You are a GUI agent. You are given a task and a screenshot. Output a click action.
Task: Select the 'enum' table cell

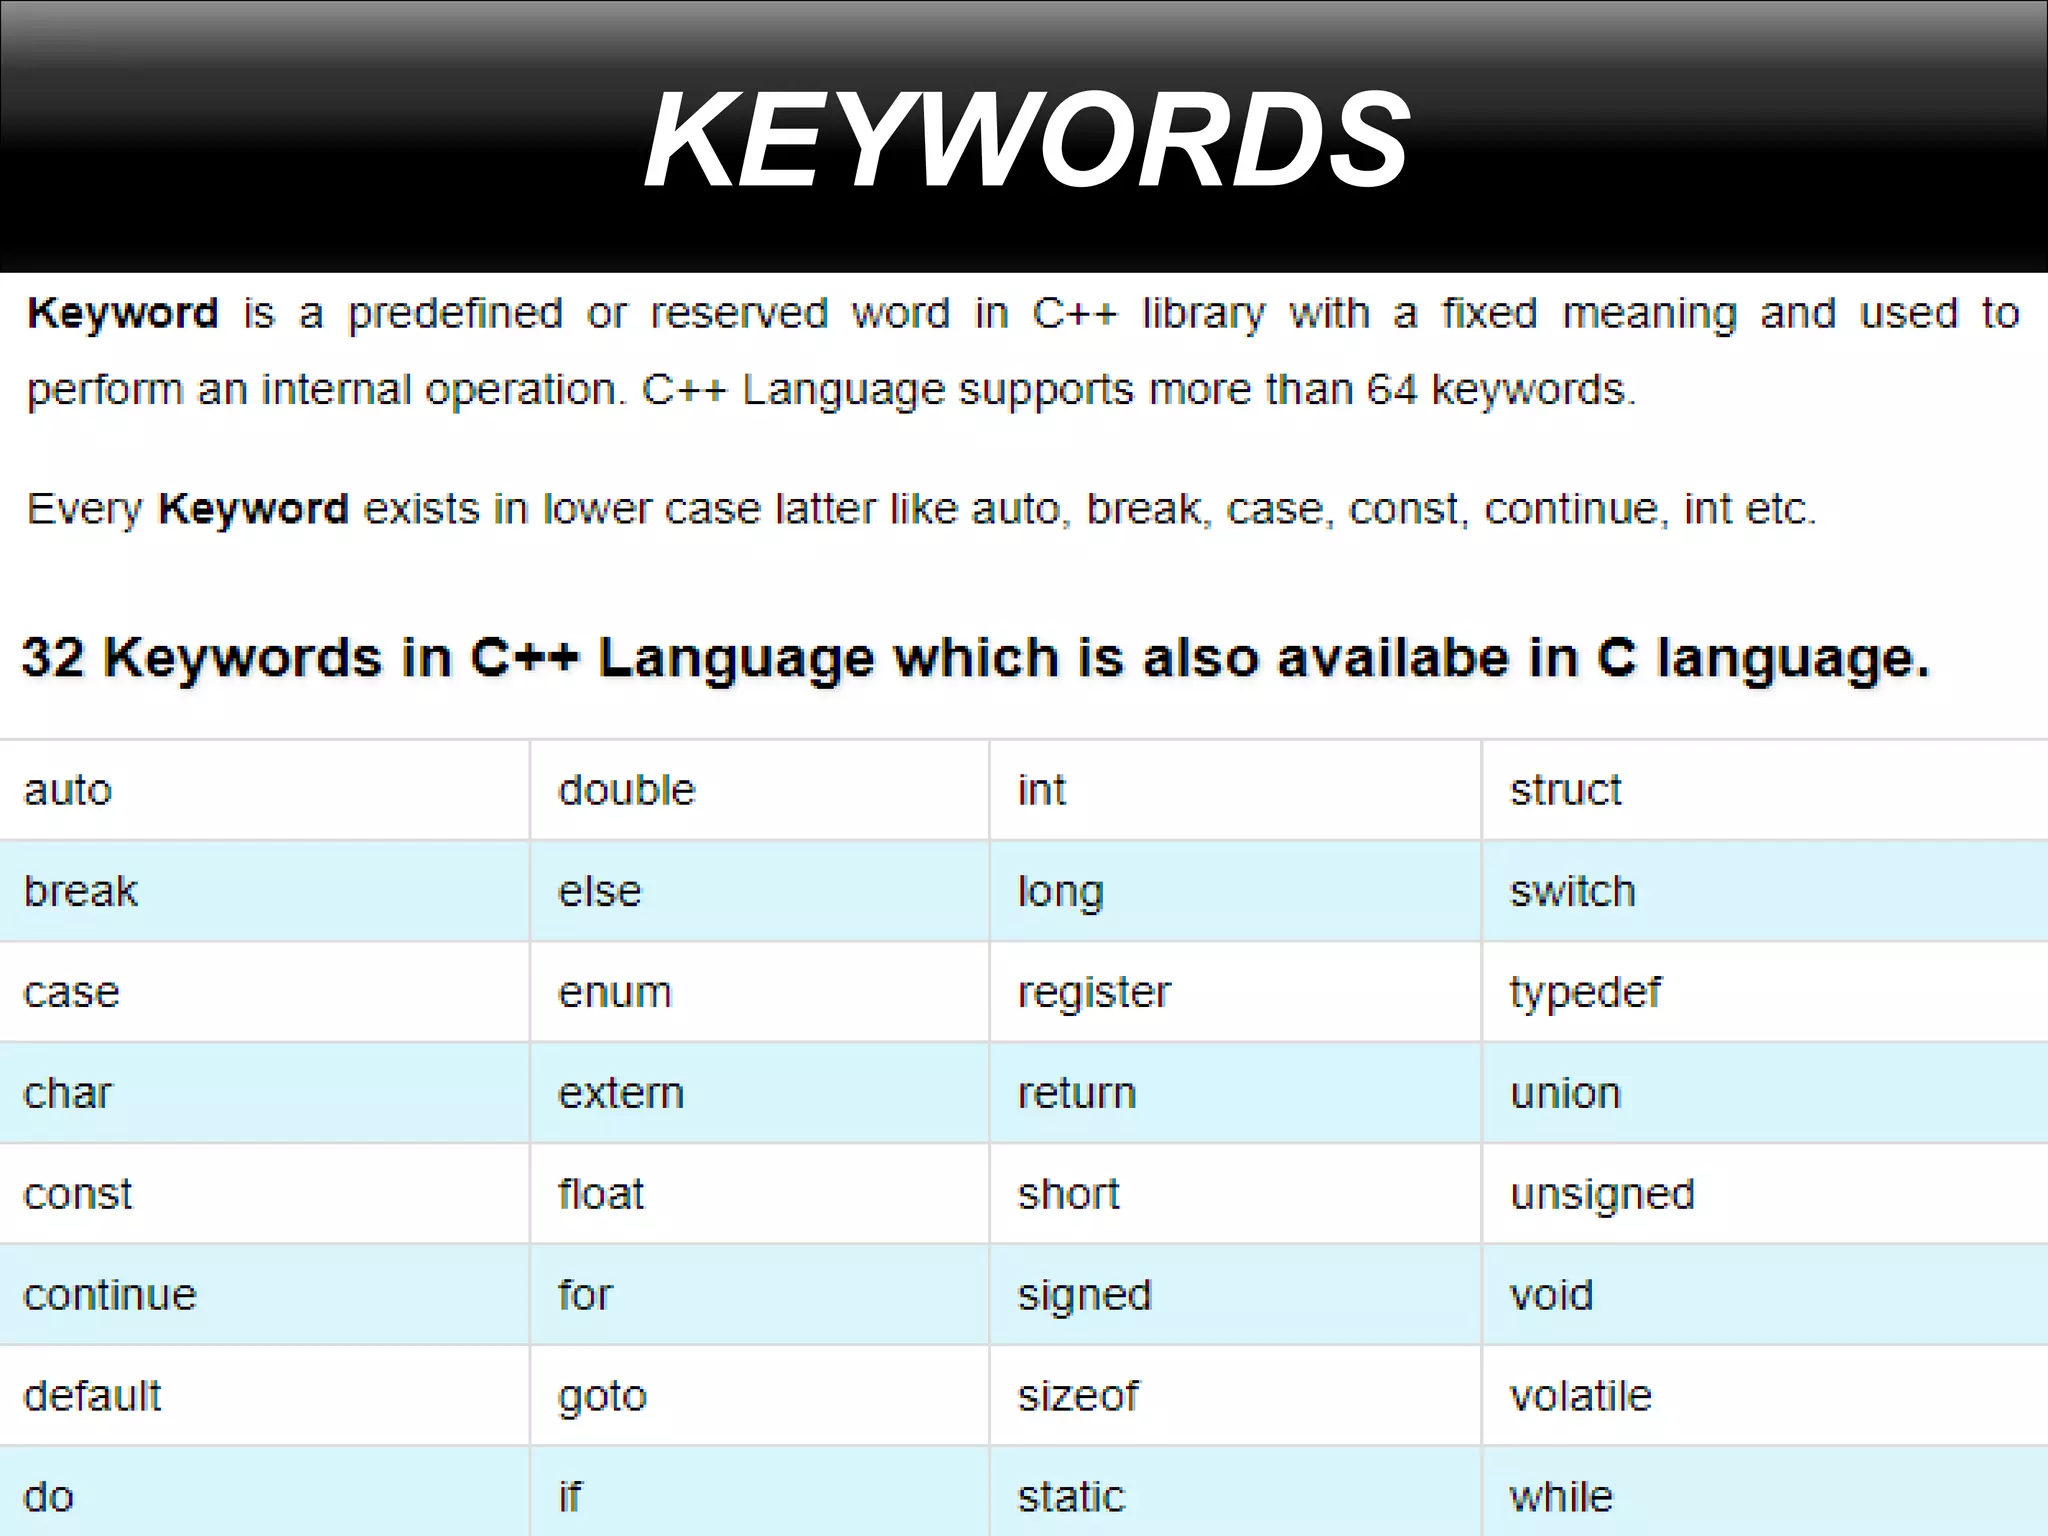click(615, 992)
